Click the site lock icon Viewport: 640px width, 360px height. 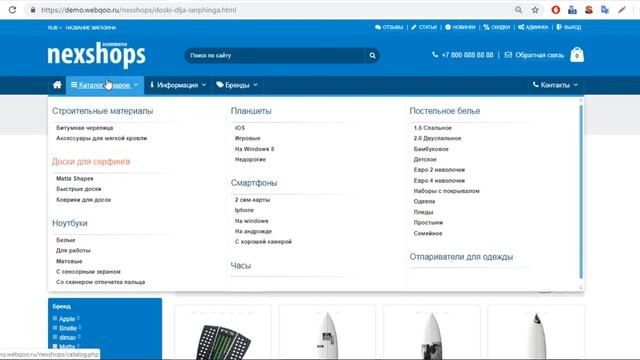click(x=33, y=10)
